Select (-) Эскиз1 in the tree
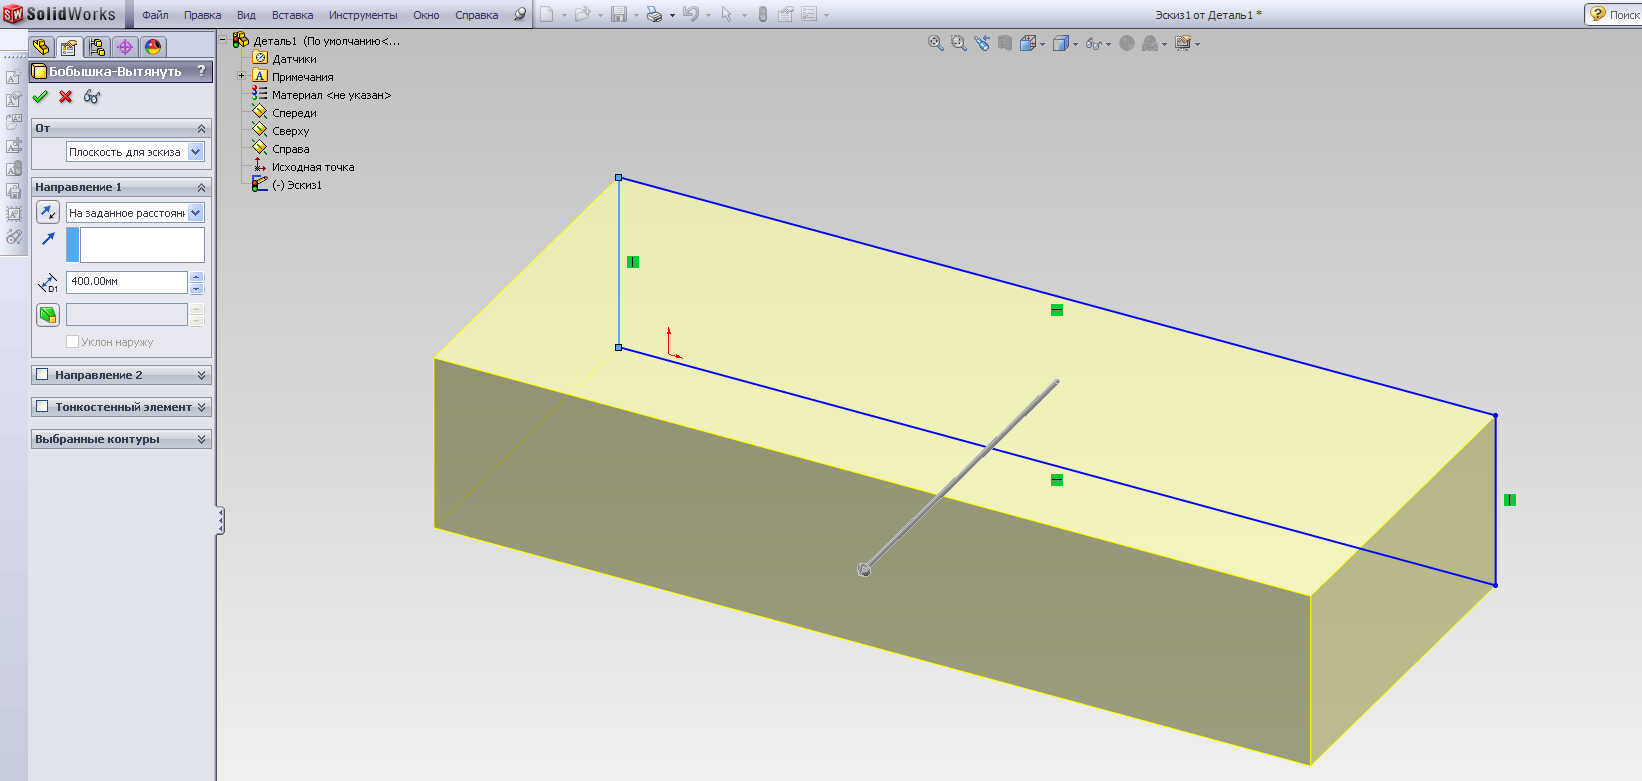This screenshot has height=781, width=1642. tap(297, 185)
